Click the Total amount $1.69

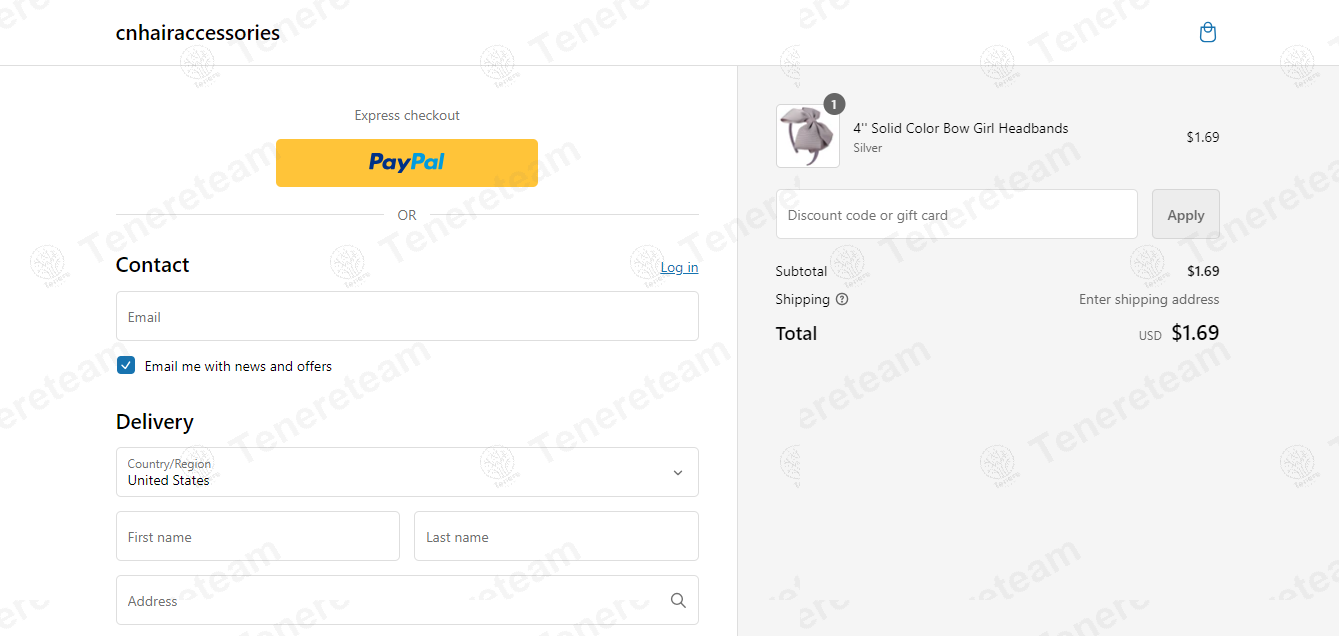pos(1195,333)
